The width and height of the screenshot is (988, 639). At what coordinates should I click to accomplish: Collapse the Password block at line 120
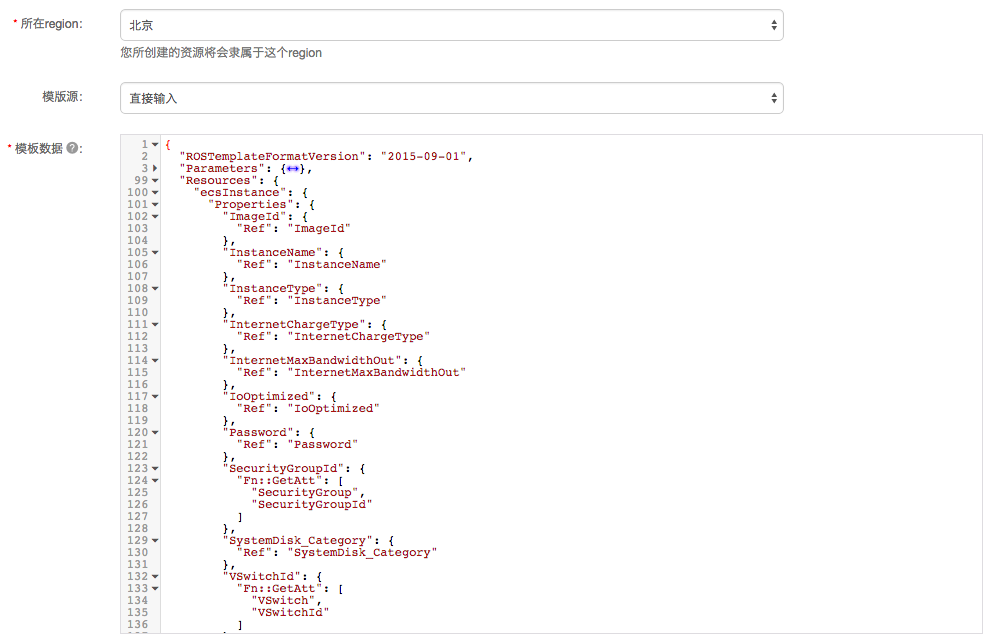(155, 432)
